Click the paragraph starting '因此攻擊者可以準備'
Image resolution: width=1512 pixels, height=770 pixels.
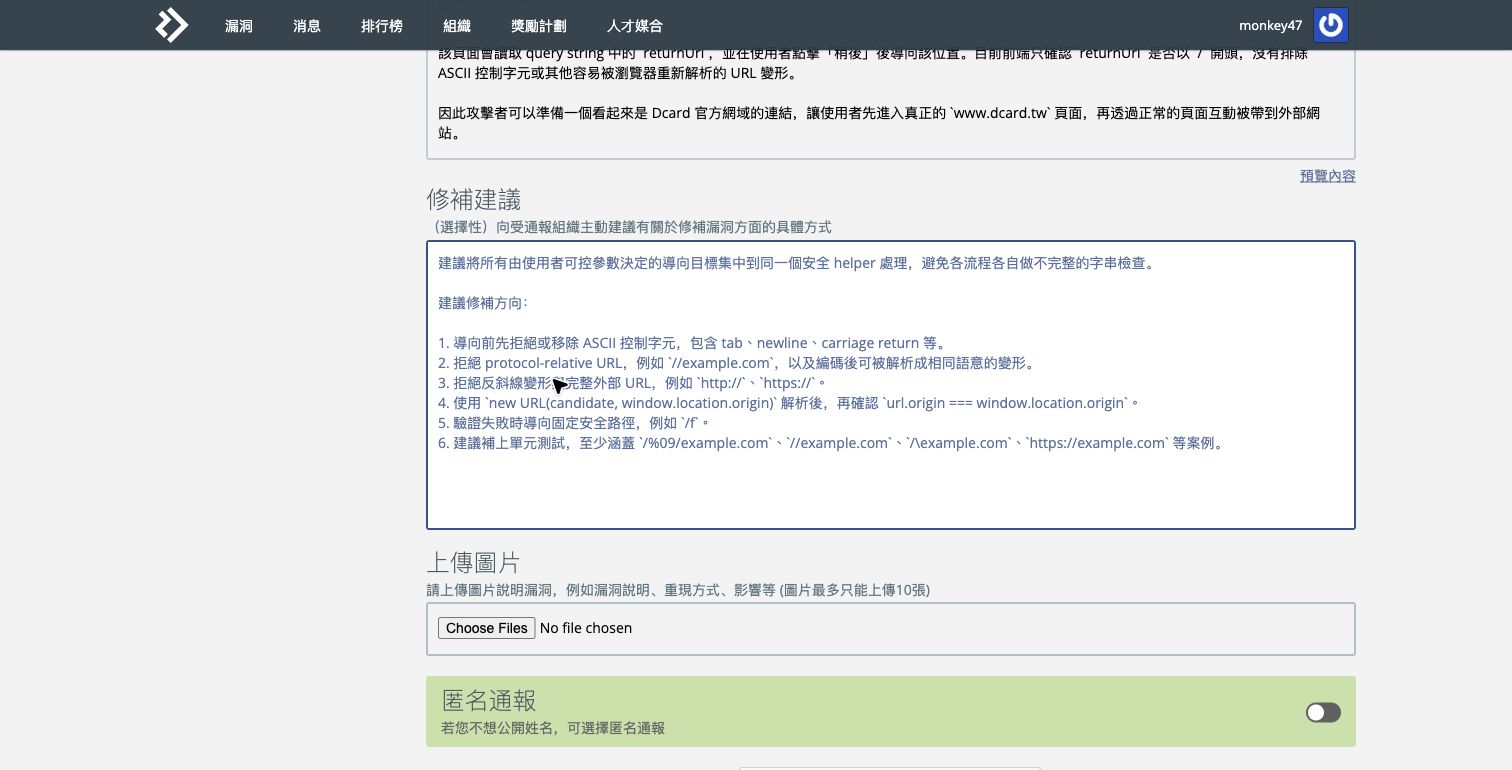click(880, 123)
